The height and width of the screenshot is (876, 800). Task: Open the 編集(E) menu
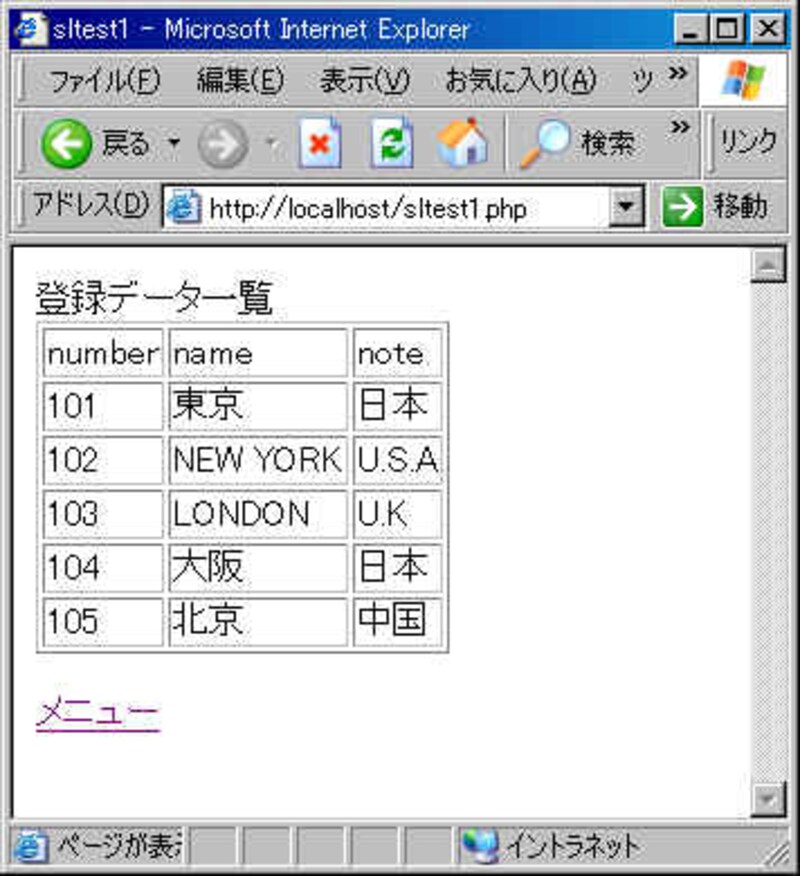[240, 80]
